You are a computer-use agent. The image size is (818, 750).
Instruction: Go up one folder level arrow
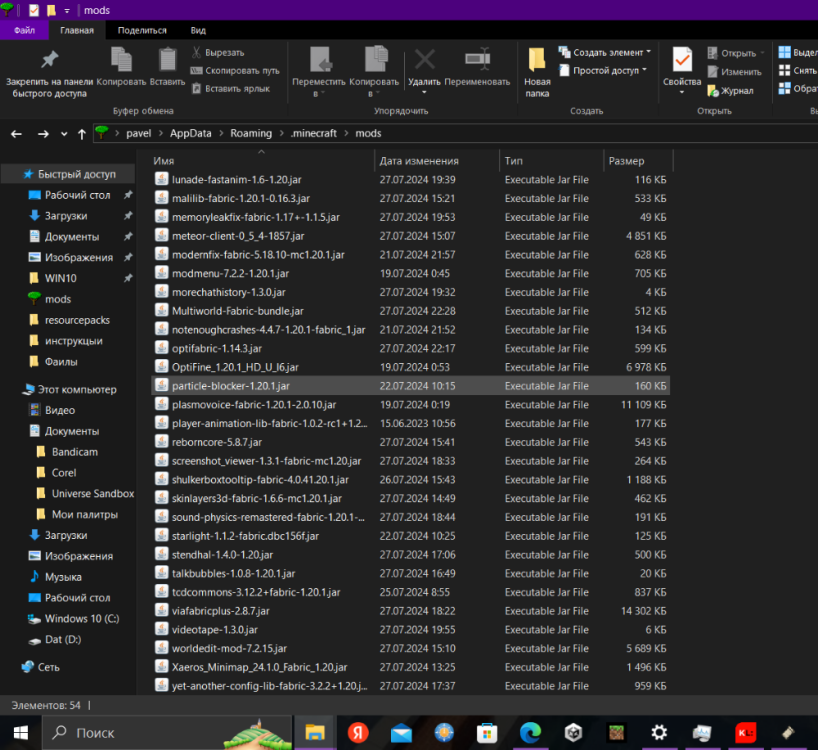point(82,134)
